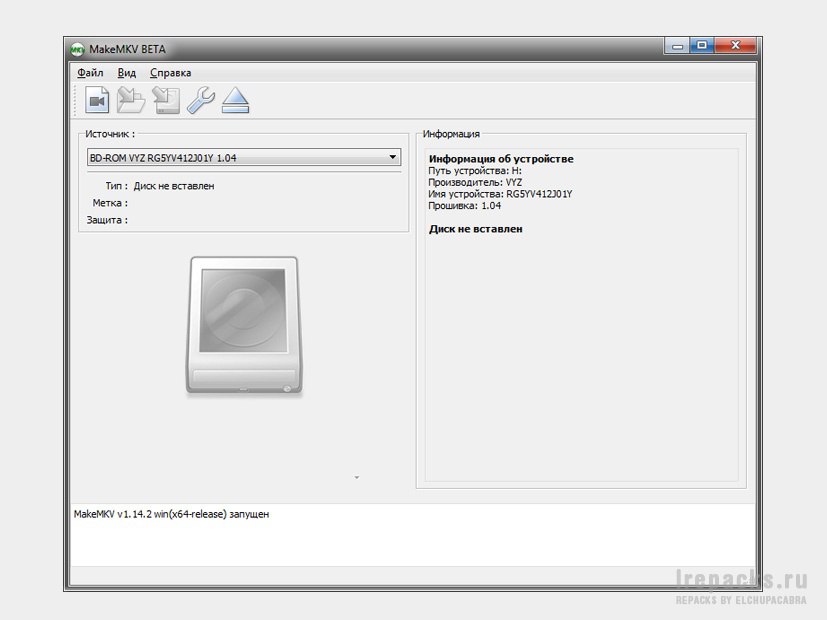Click the MakeMKV logo in title bar
827x620 pixels.
tap(78, 50)
